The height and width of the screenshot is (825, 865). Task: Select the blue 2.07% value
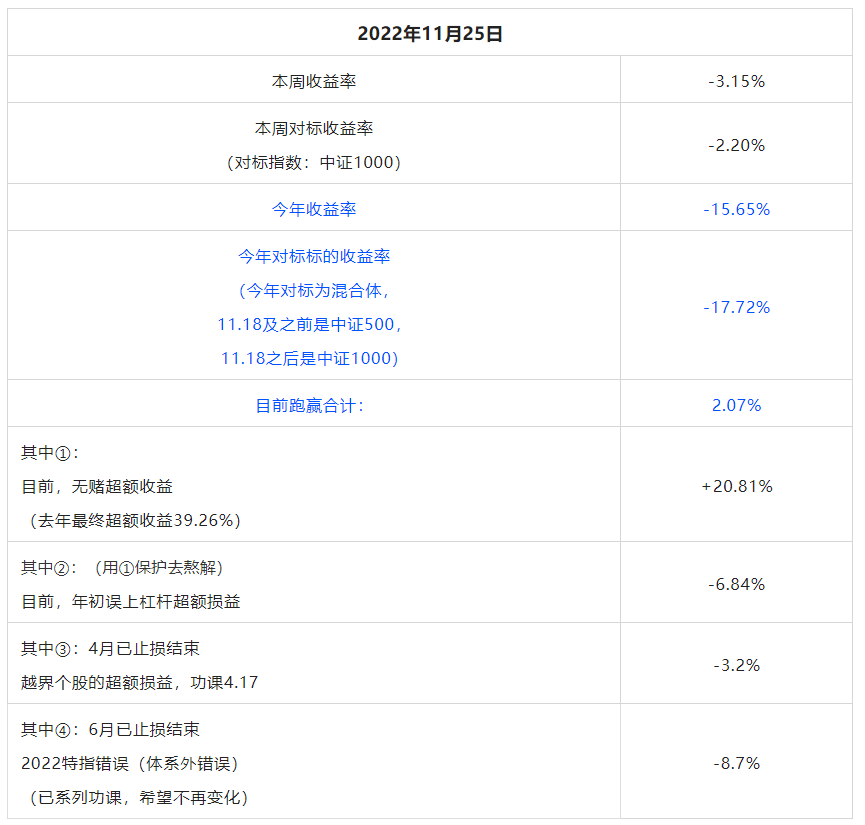(736, 405)
